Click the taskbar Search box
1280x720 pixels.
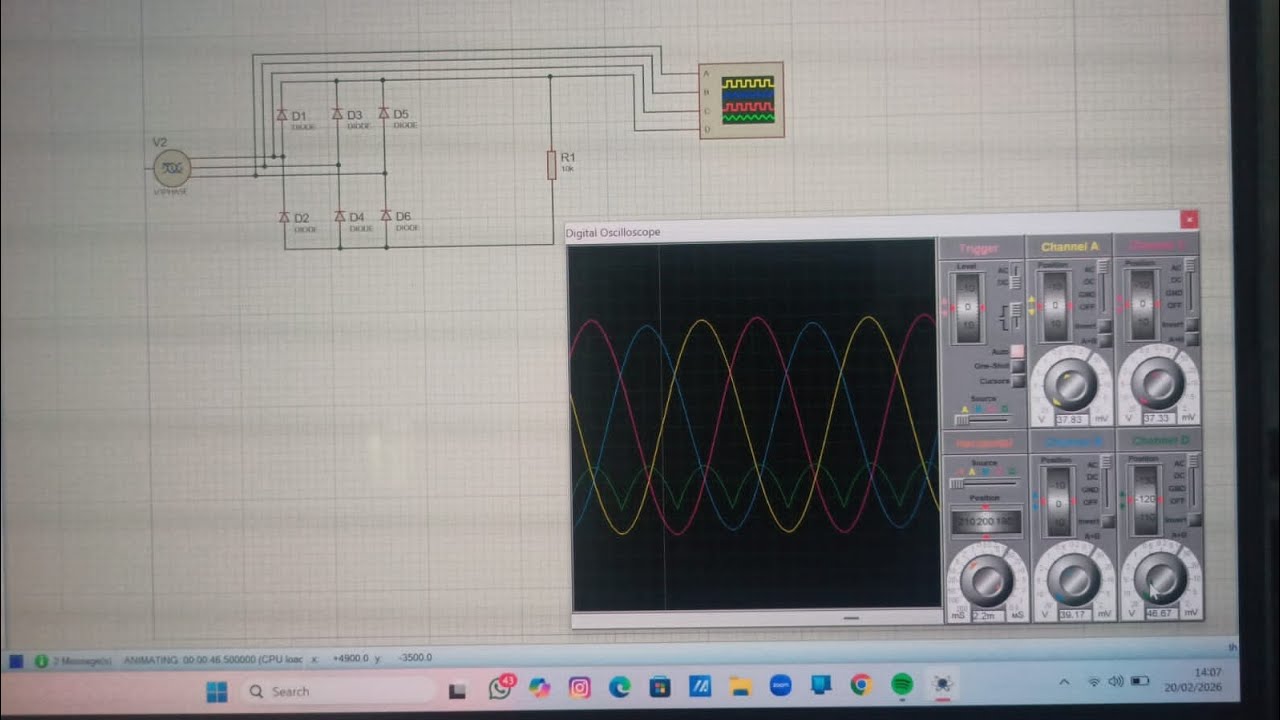[340, 691]
